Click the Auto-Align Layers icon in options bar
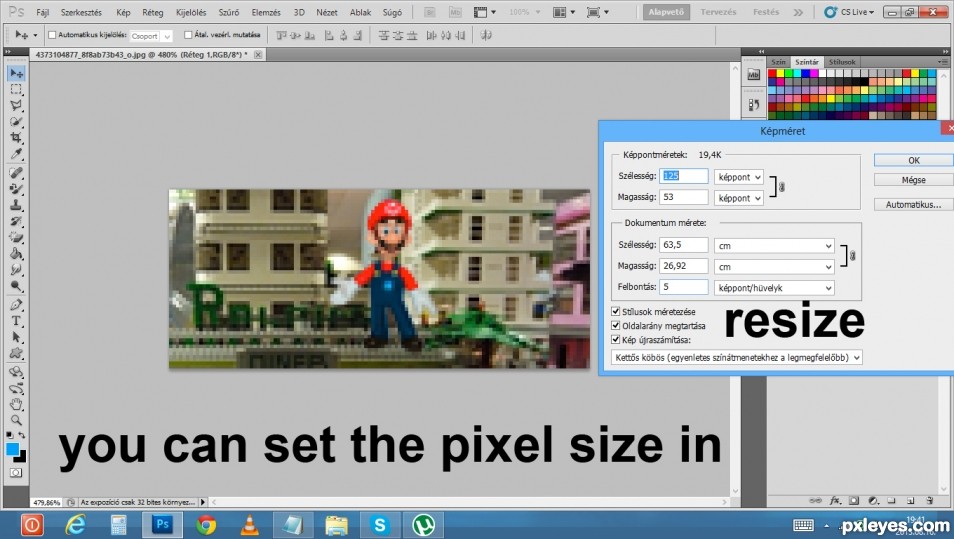 [x=486, y=35]
